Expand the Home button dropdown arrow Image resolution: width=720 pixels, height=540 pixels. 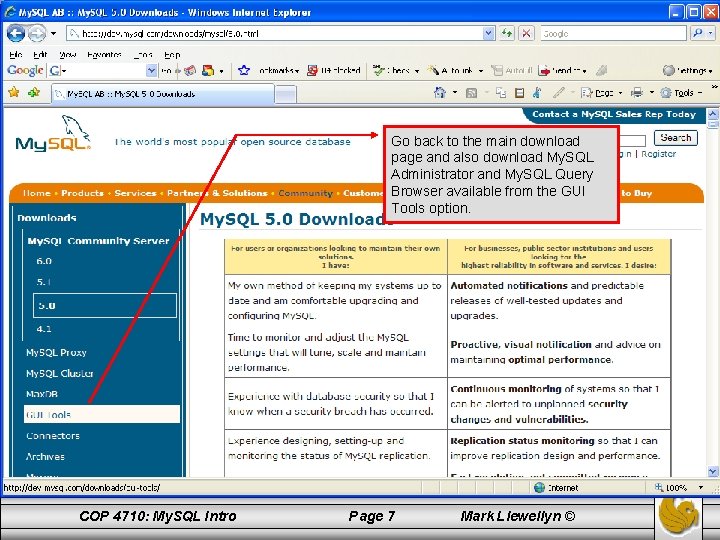(455, 93)
